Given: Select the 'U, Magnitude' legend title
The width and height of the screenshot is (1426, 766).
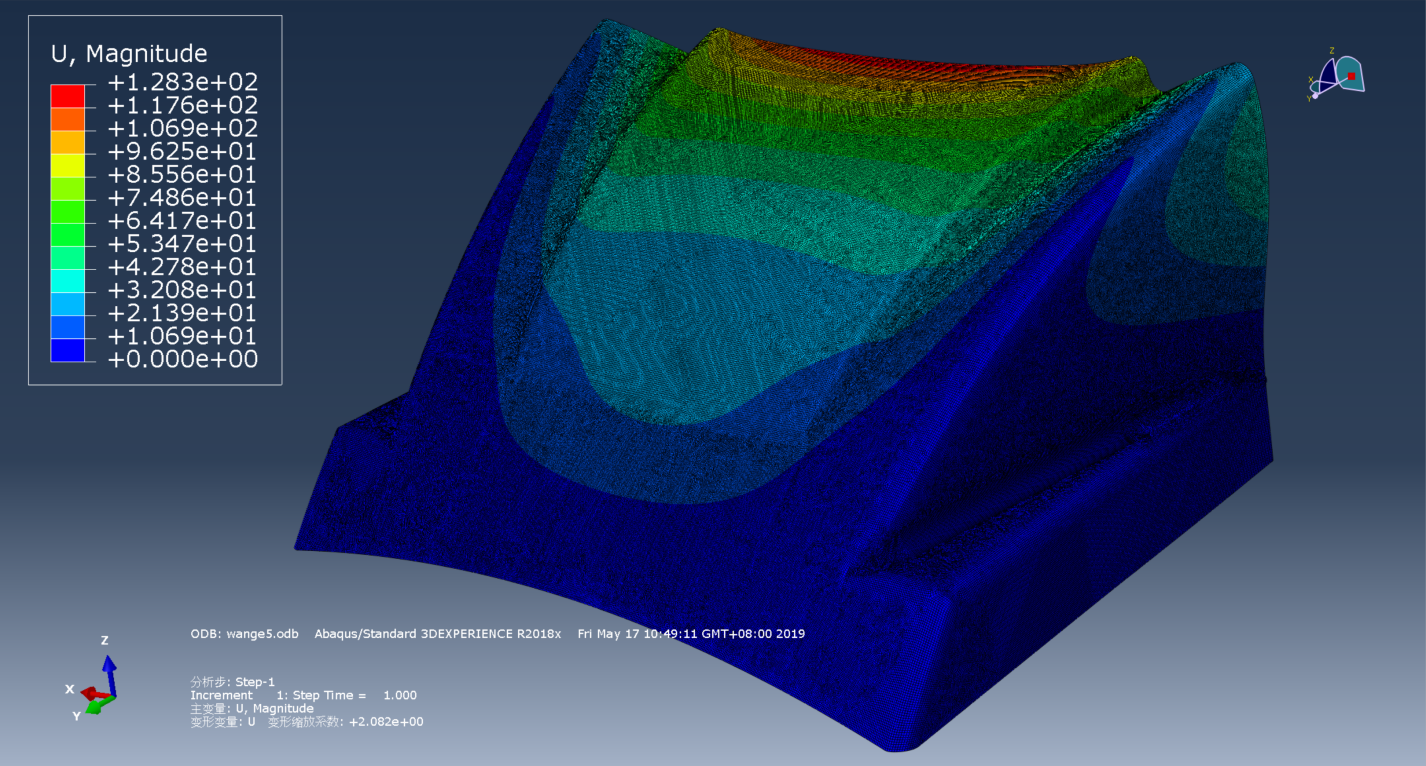Looking at the screenshot, I should click(x=129, y=54).
